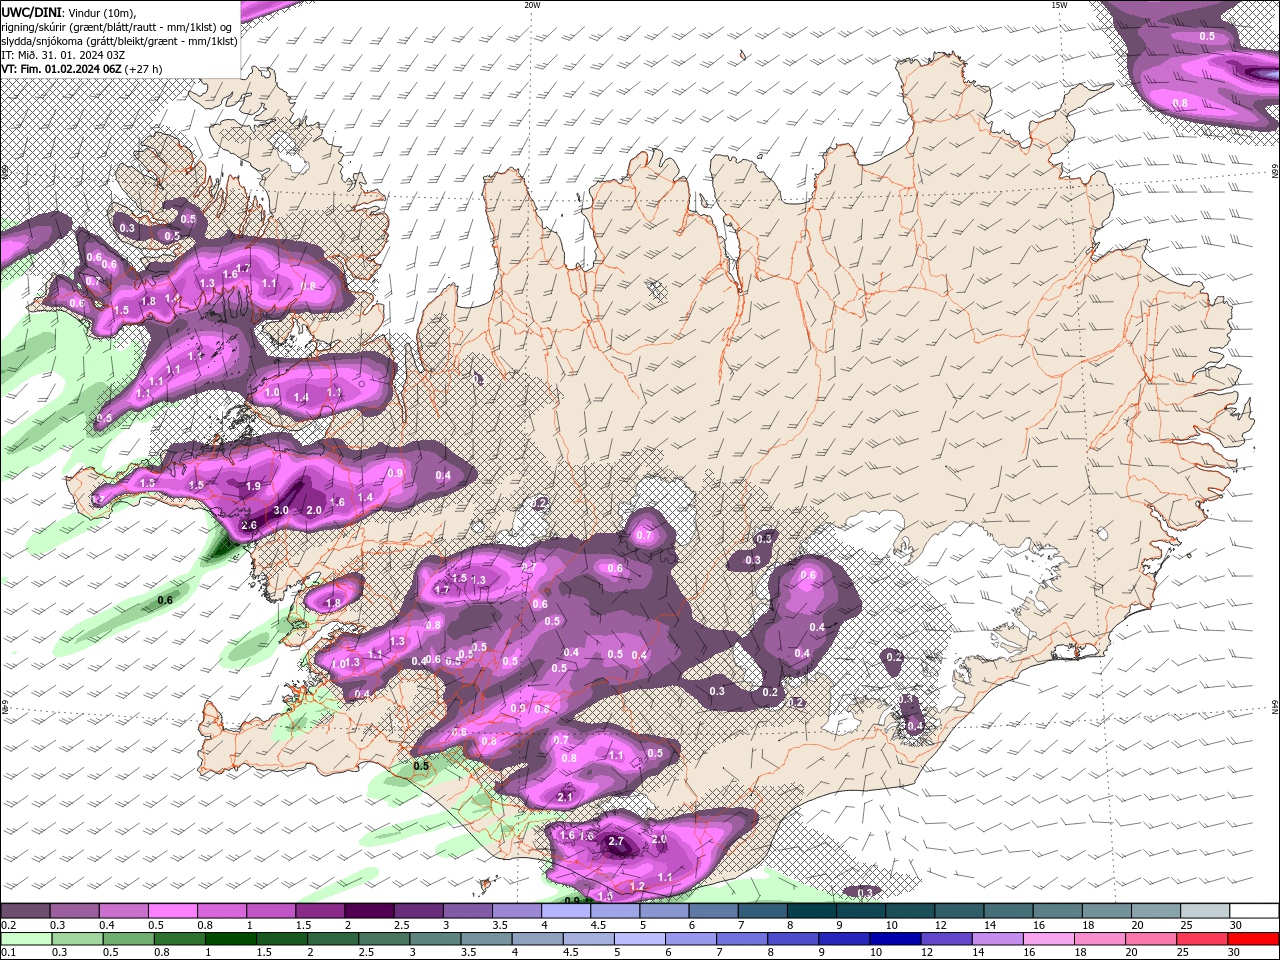Click the 15W longitude label
Screen dimensions: 1280x960
pyautogui.click(x=1060, y=5)
